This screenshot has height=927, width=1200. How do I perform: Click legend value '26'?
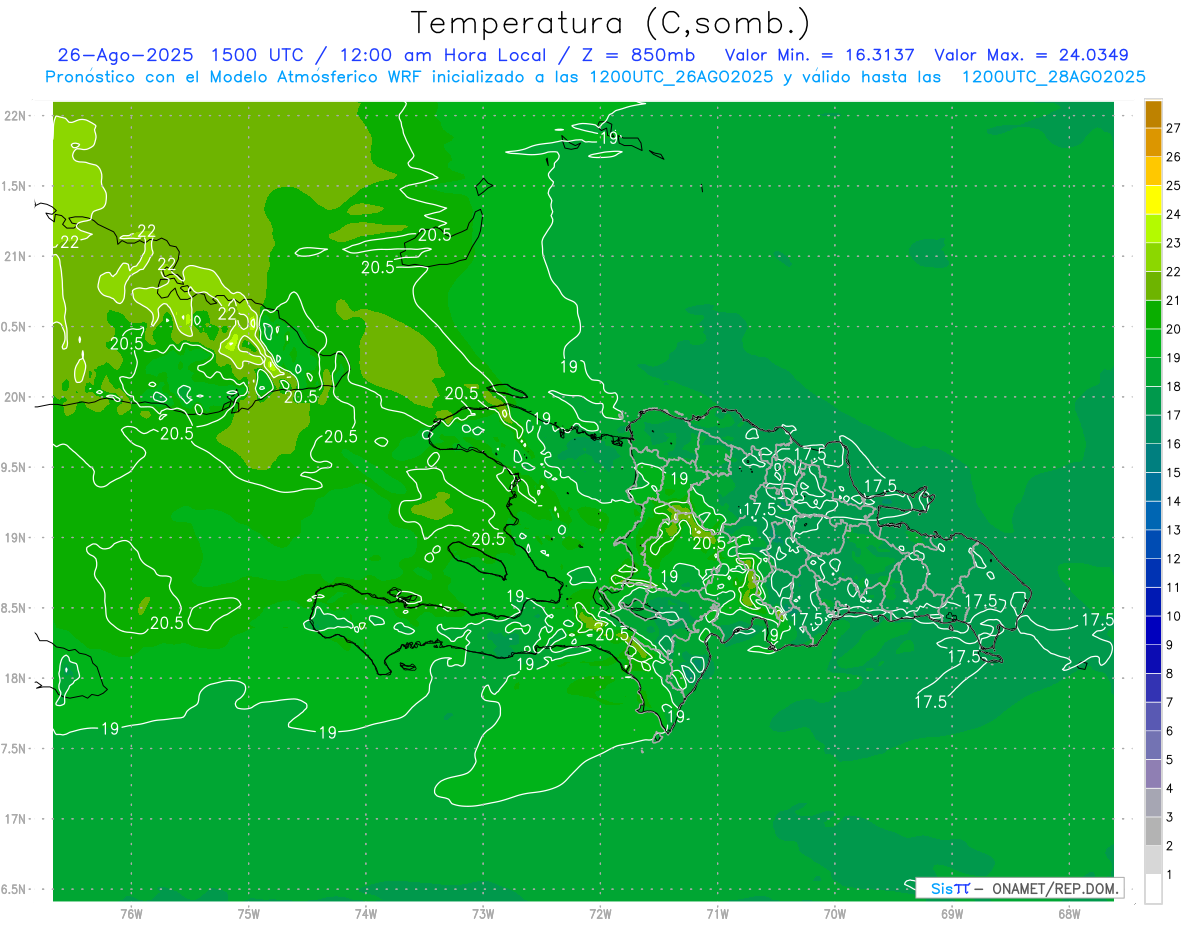click(x=1173, y=157)
